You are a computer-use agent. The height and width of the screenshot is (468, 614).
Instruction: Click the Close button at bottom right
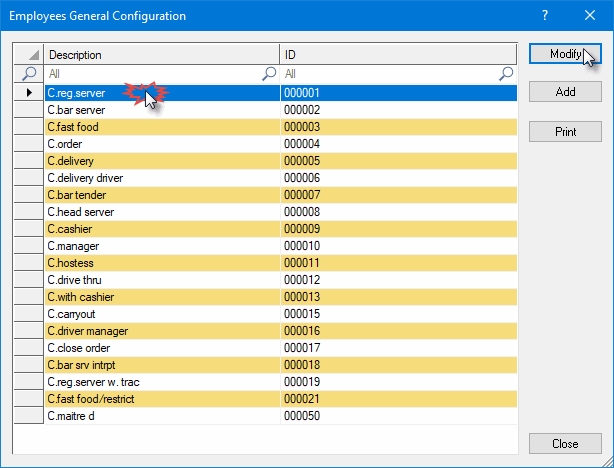pos(565,443)
